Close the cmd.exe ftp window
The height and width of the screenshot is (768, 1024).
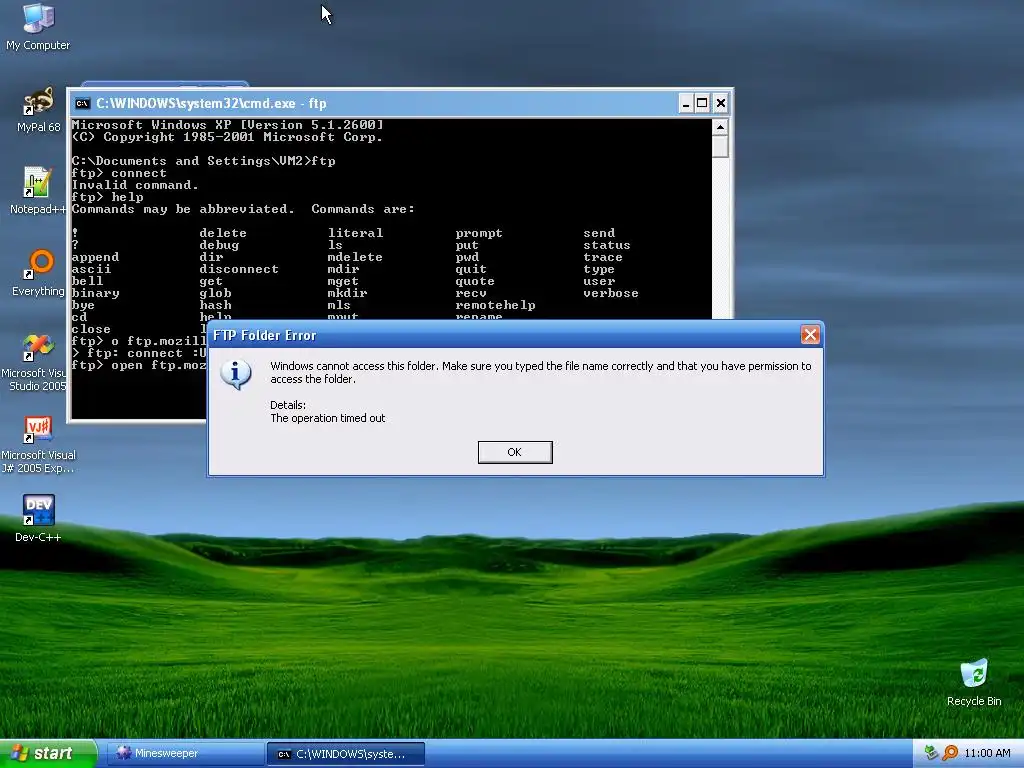tap(720, 103)
